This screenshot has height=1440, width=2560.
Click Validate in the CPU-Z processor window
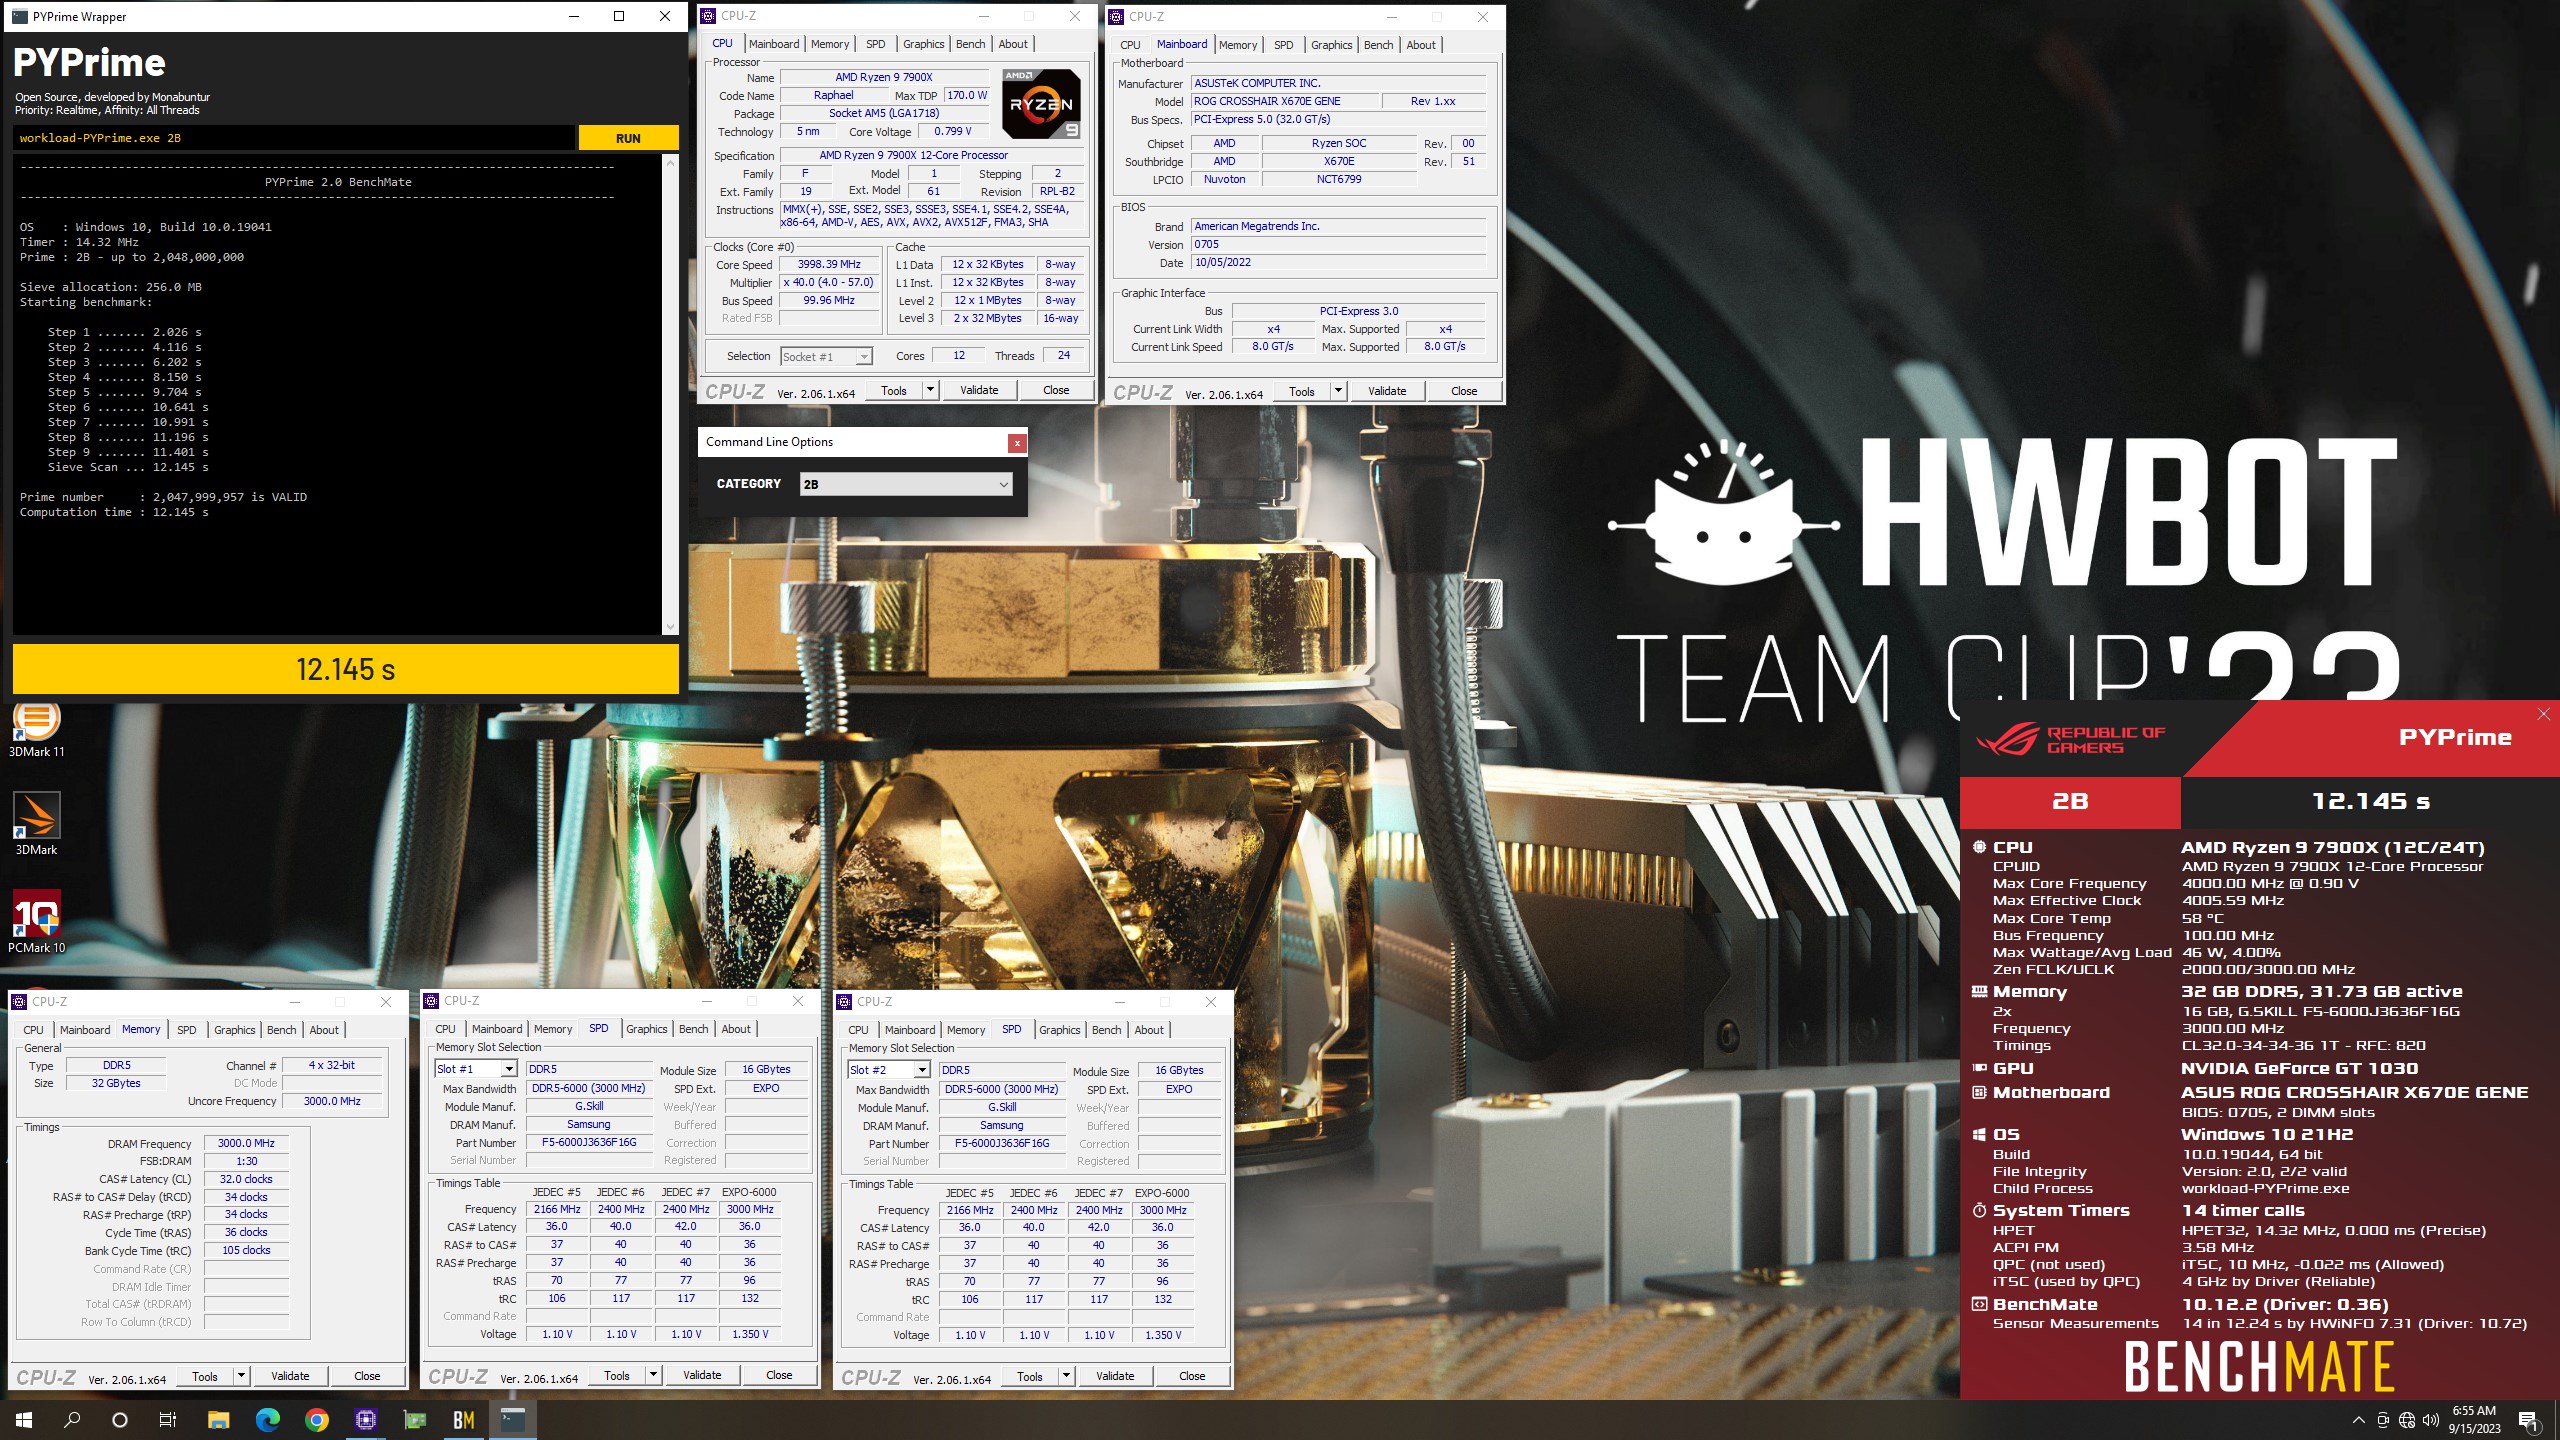click(x=979, y=390)
